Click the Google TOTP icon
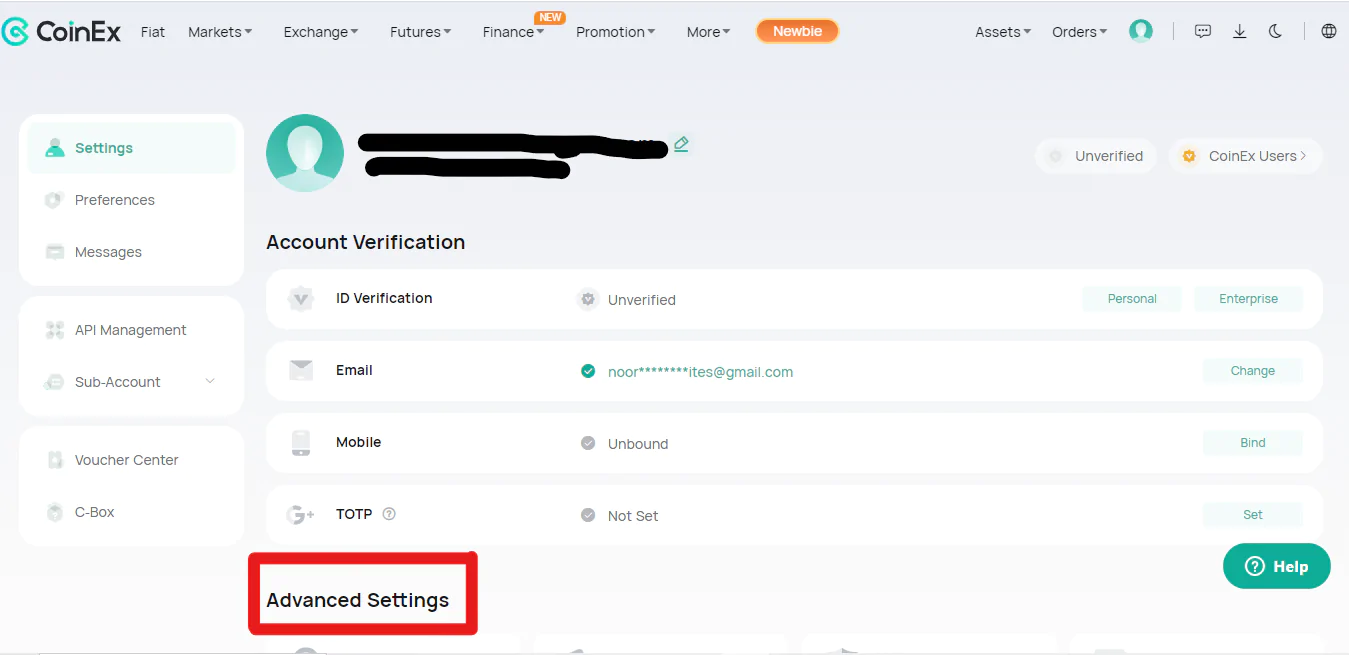Viewport: 1349px width, 655px height. click(300, 515)
